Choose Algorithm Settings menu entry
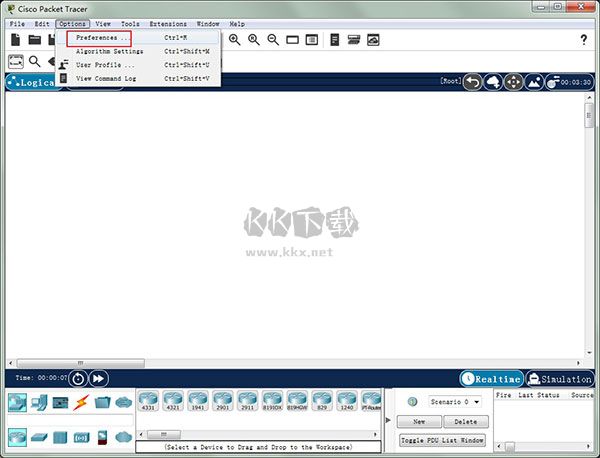This screenshot has height=458, width=600. click(x=139, y=51)
